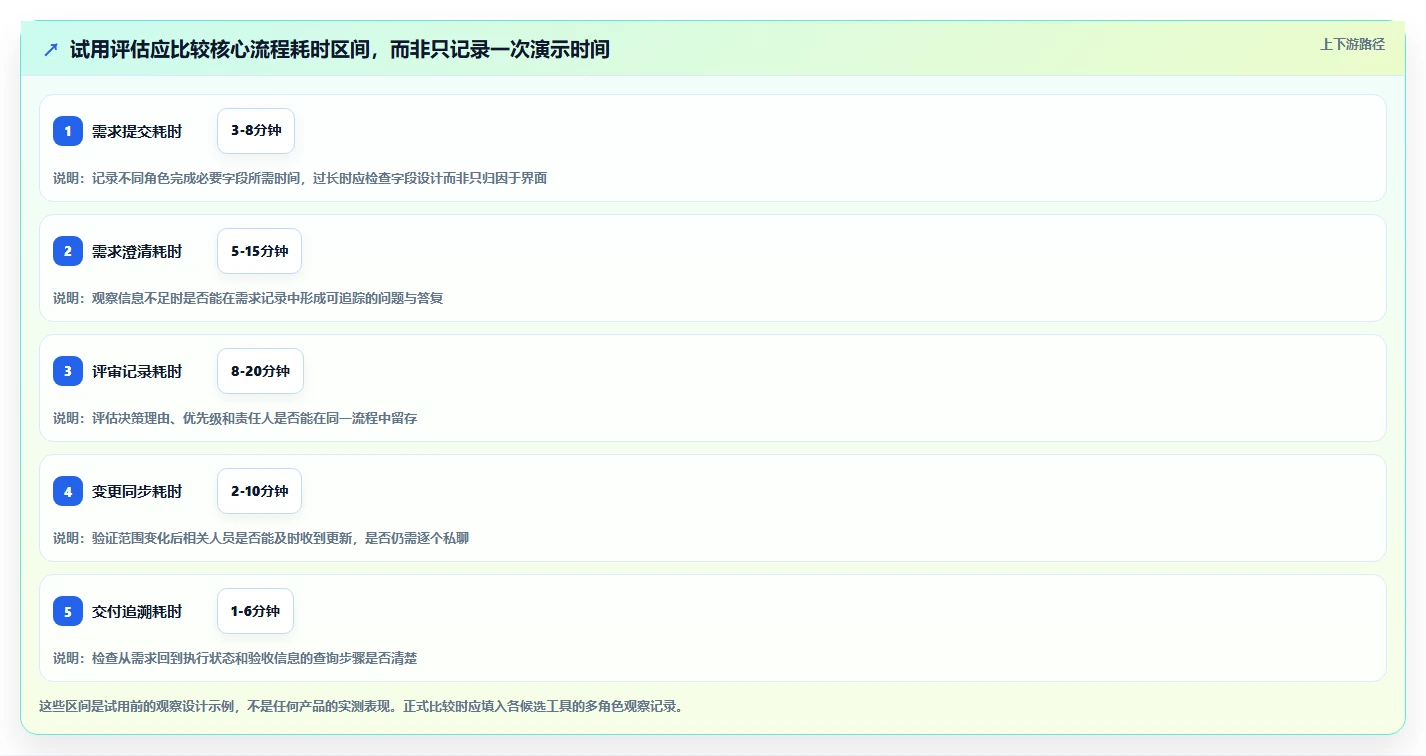Click the 3-8分钟 duration chip

pos(256,131)
